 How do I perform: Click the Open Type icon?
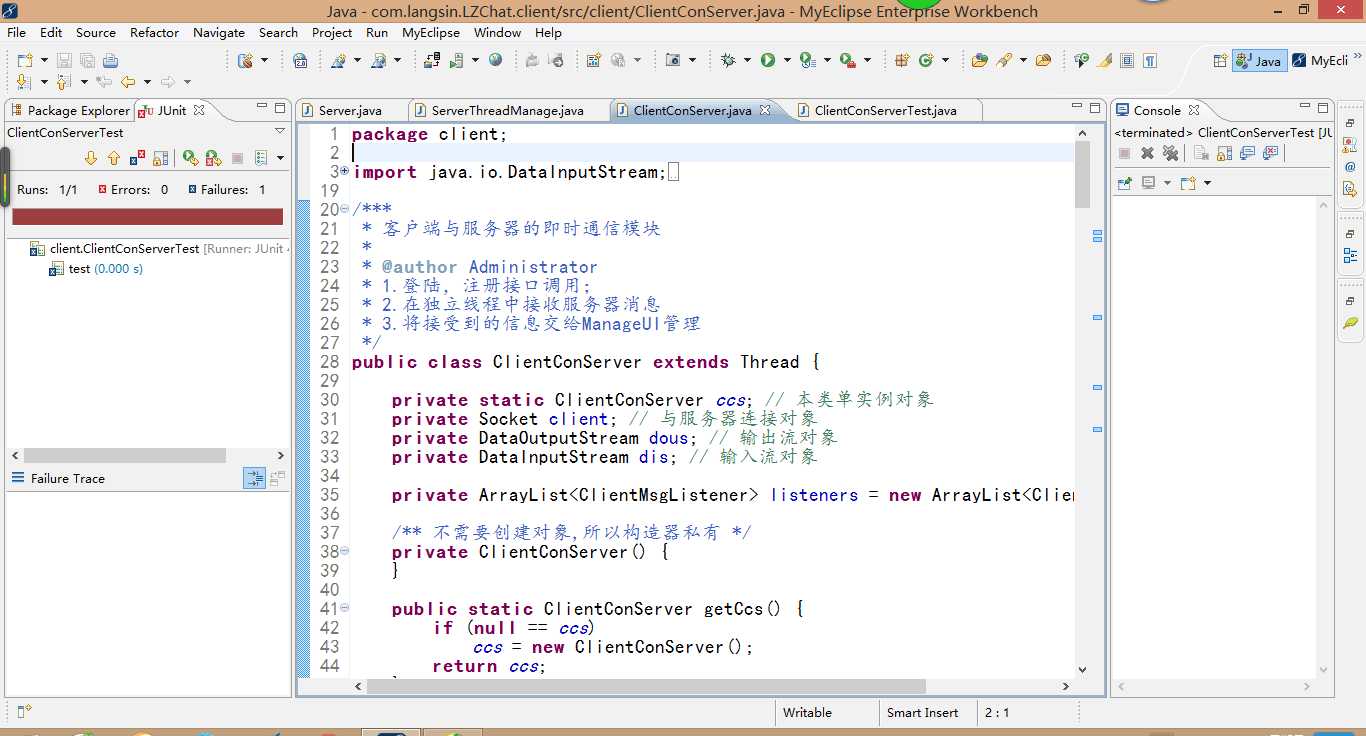[x=979, y=60]
